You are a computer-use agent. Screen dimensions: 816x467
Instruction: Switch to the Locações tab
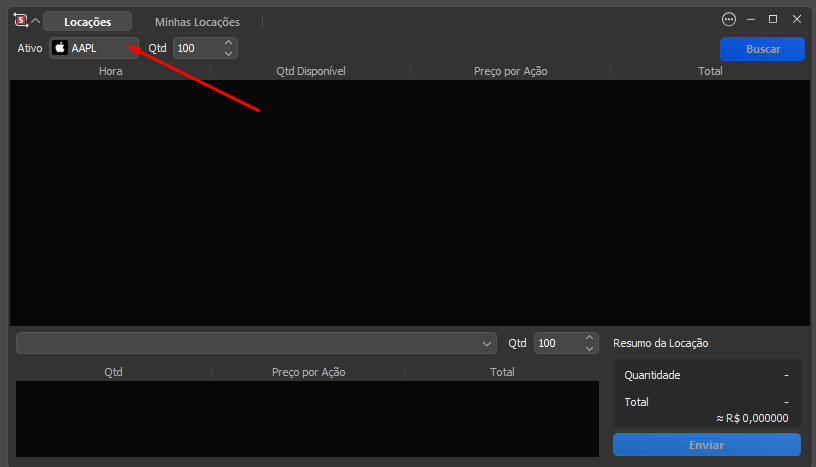click(x=87, y=22)
